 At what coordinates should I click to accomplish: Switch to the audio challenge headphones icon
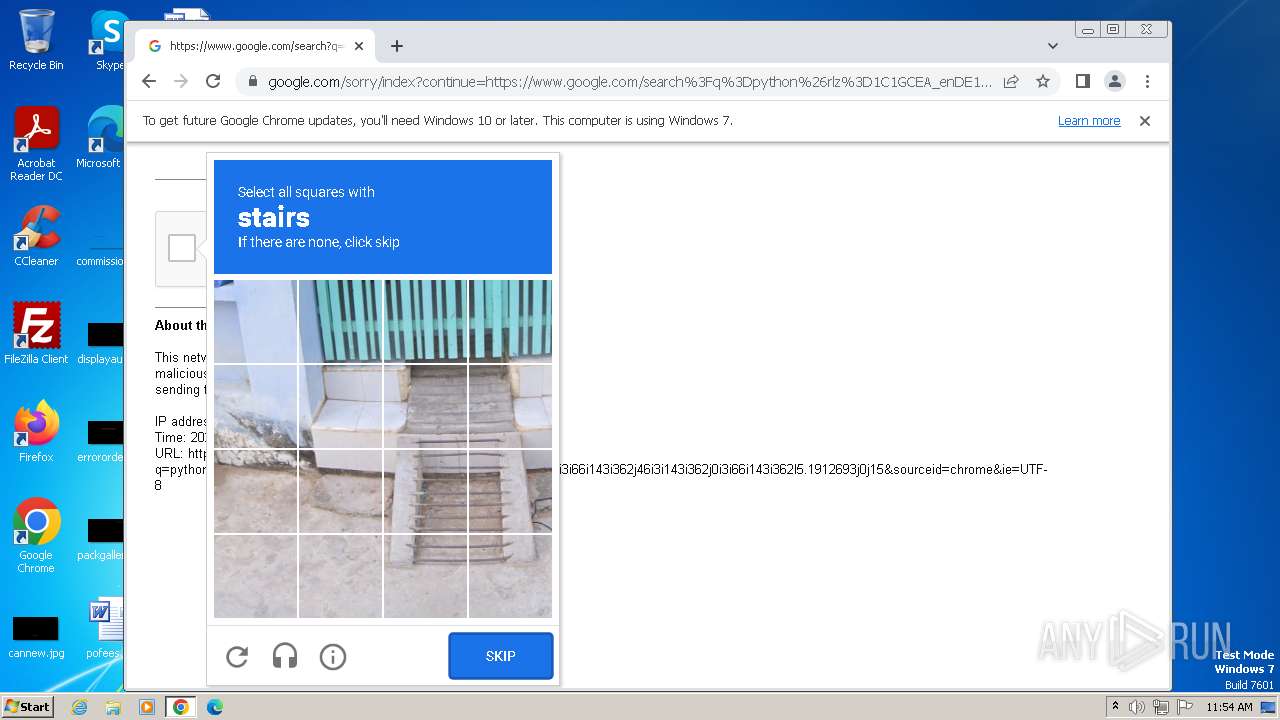(285, 657)
